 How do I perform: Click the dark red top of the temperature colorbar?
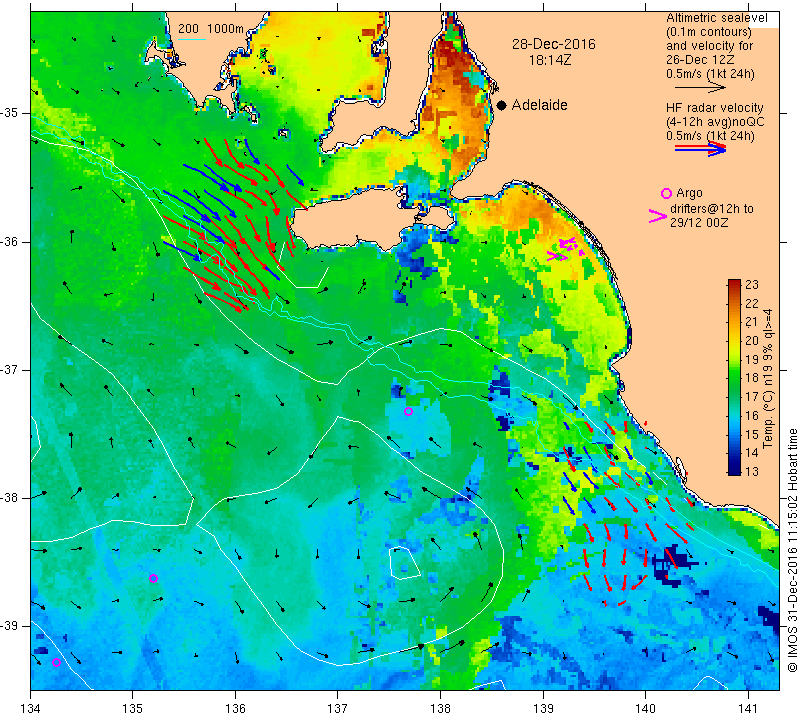[x=734, y=284]
